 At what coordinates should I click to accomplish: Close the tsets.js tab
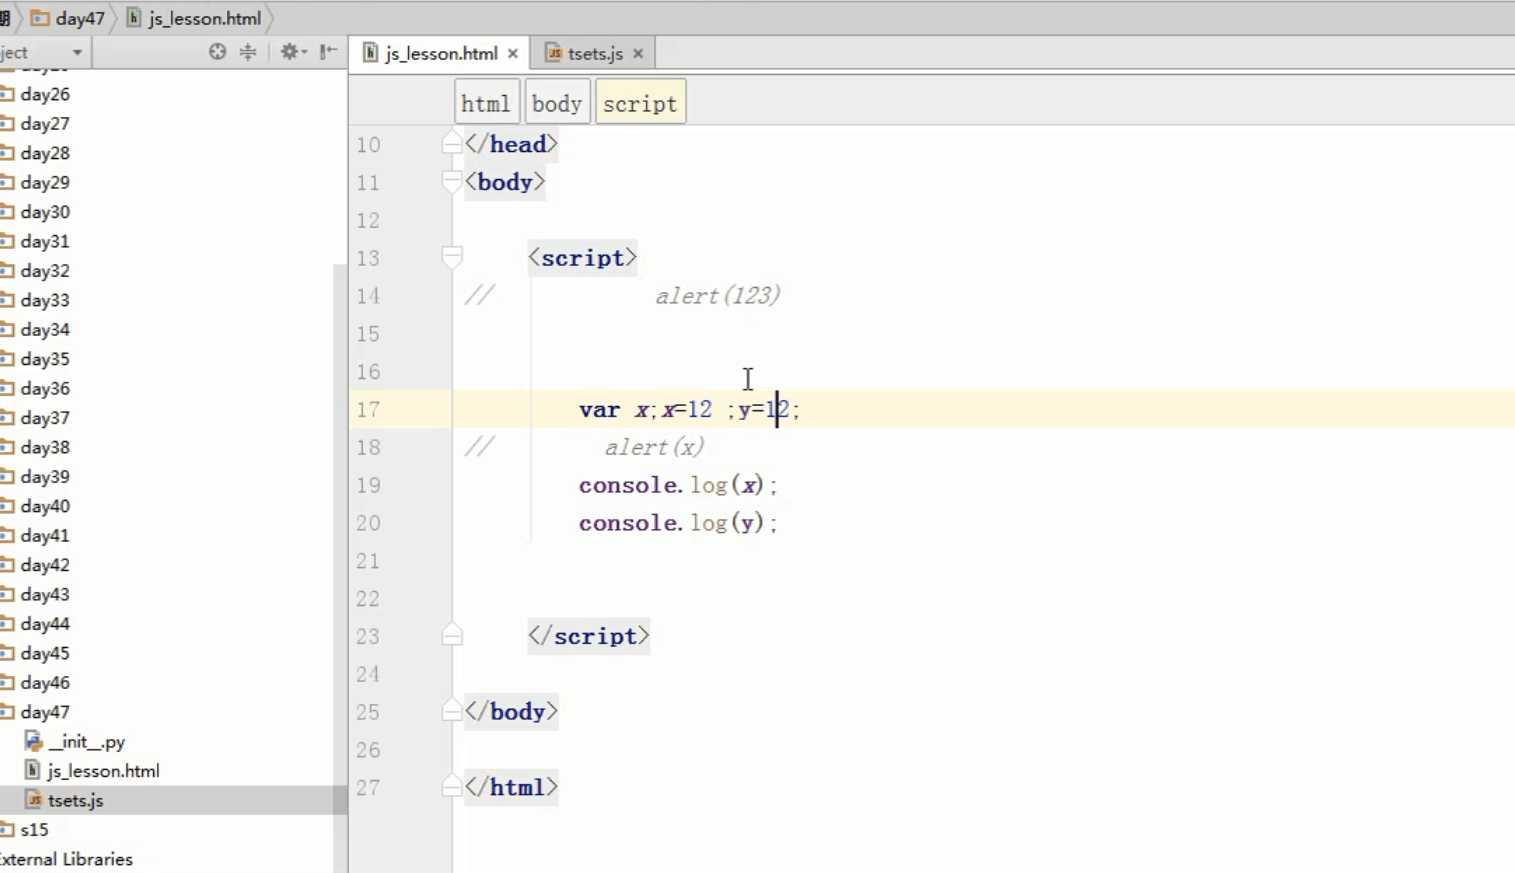[638, 53]
